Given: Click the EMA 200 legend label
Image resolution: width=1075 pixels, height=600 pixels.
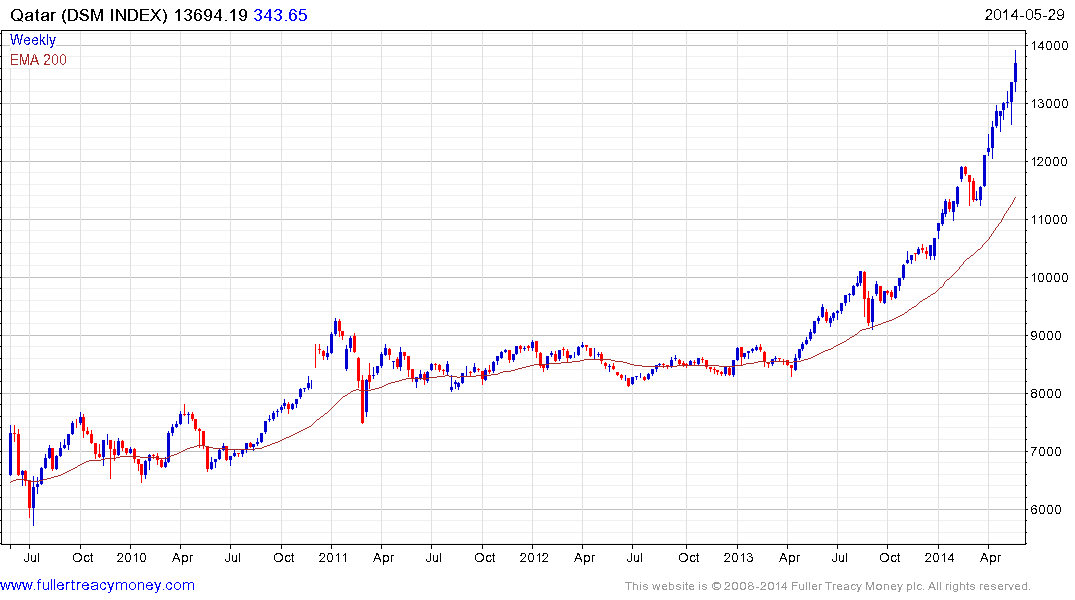Looking at the screenshot, I should pos(38,60).
